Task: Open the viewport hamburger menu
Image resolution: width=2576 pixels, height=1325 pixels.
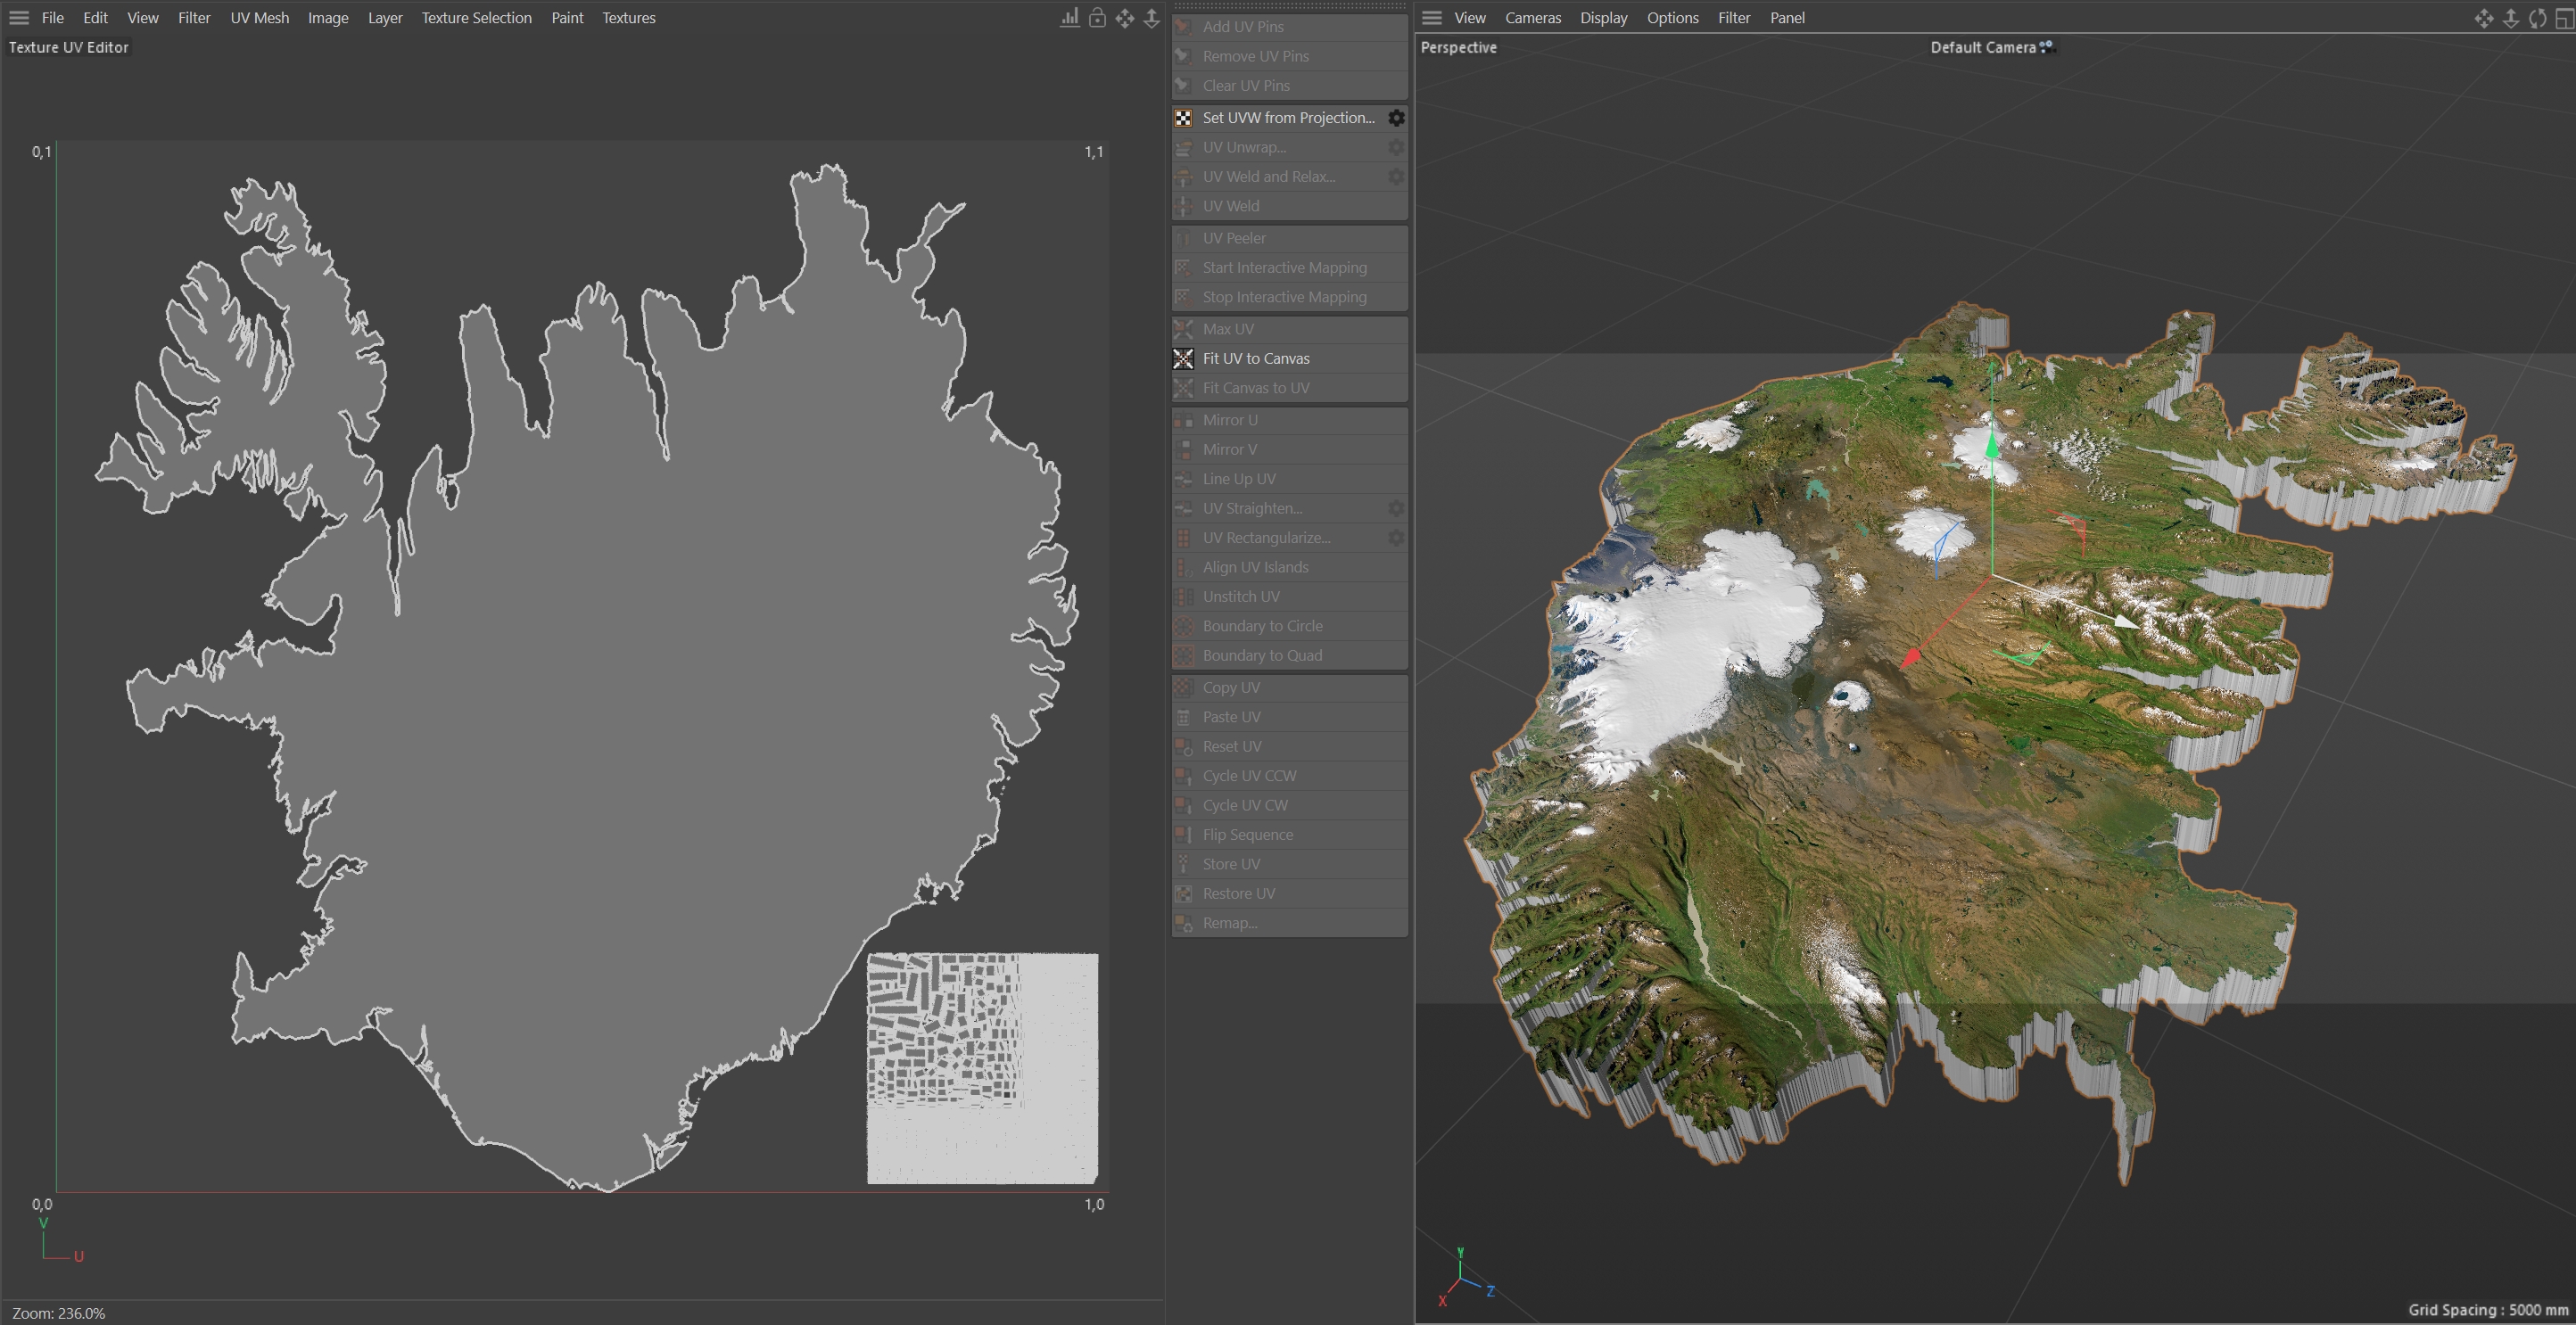Action: click(1432, 18)
